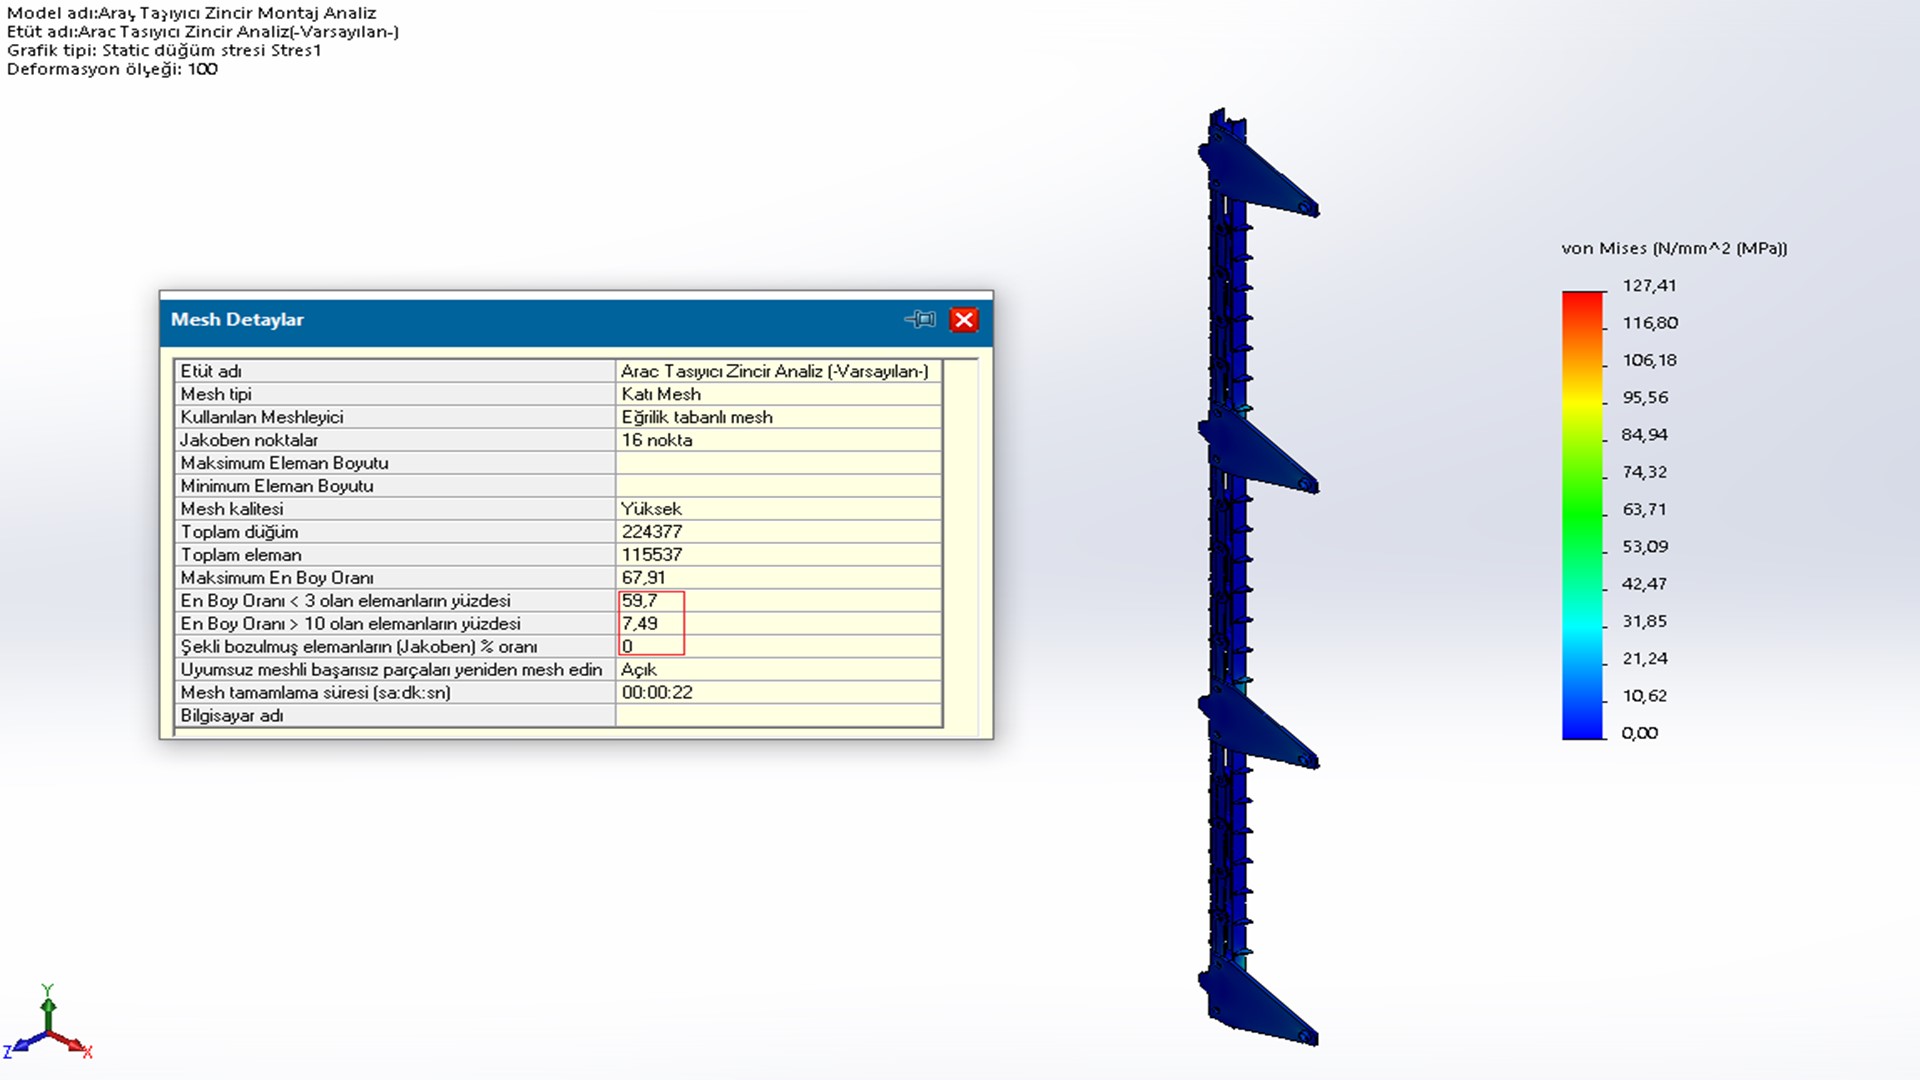This screenshot has width=1920, height=1080.
Task: Click the 7,49 aspect ratio percentage cell
Action: [640, 624]
